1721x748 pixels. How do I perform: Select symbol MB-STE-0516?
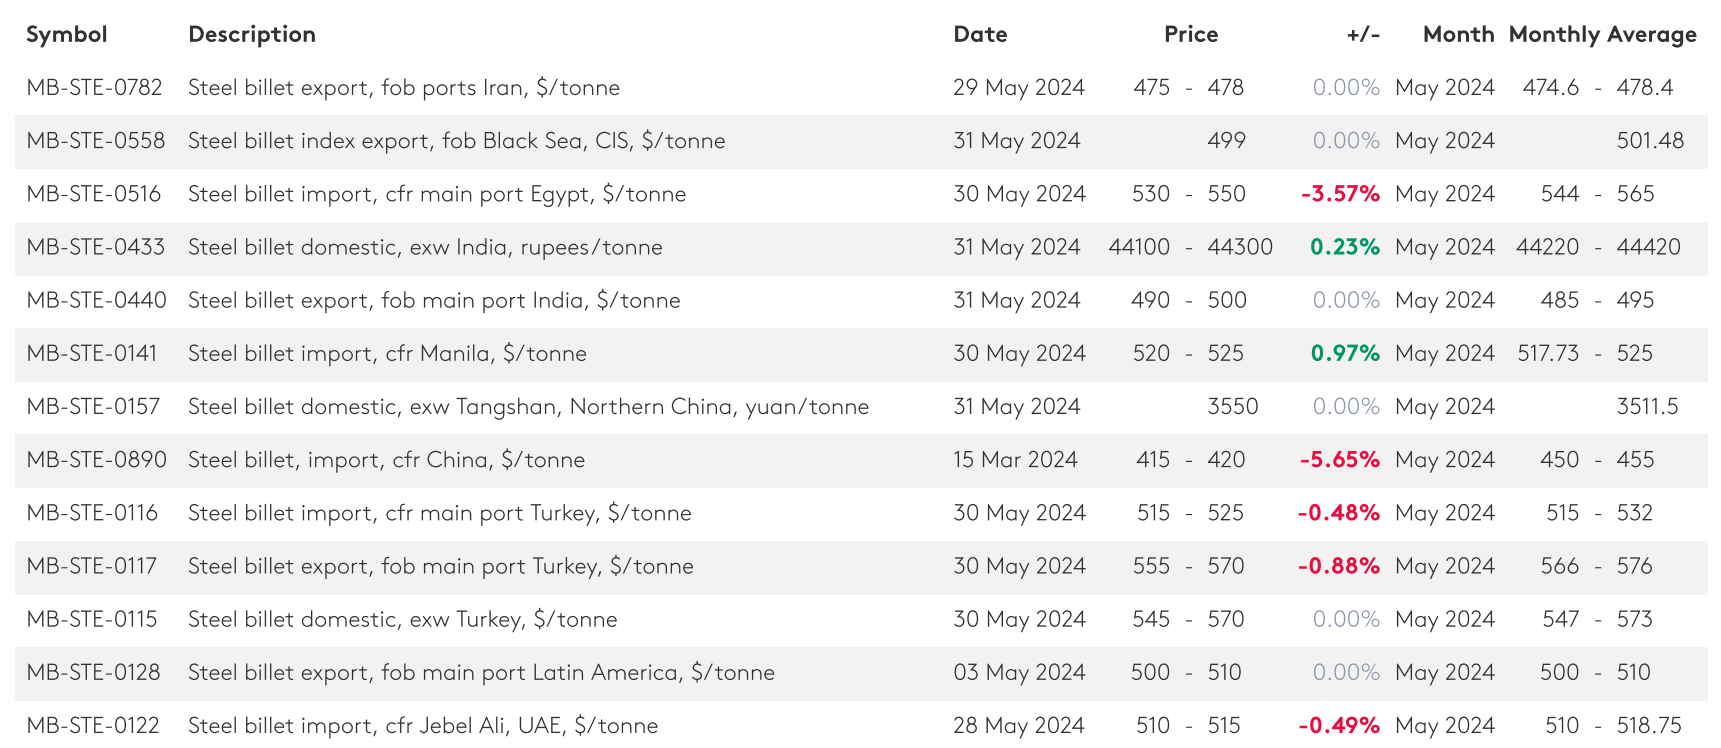tap(94, 194)
